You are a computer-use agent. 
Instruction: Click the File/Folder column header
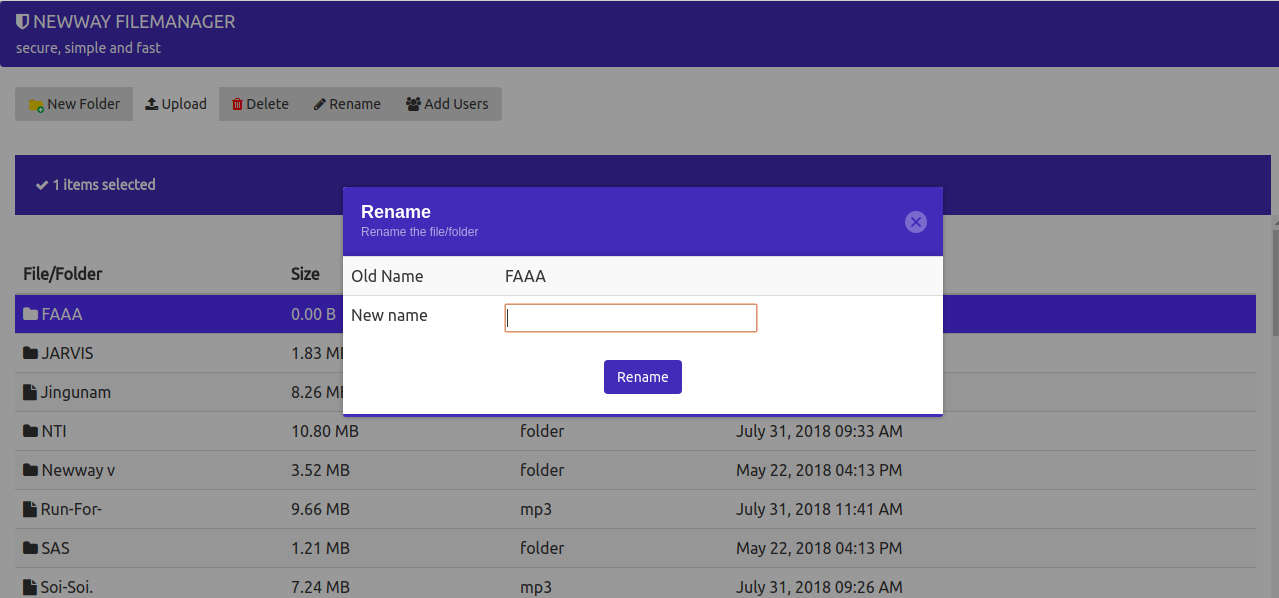pos(63,274)
